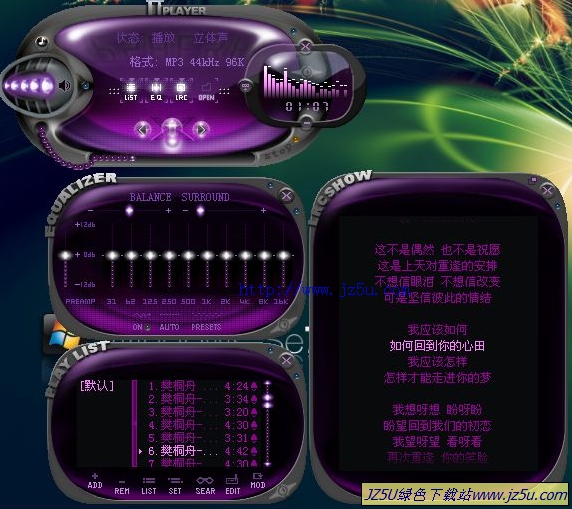The width and height of the screenshot is (572, 509).
Task: Close the main TTPlayer window
Action: pyautogui.click(x=306, y=47)
